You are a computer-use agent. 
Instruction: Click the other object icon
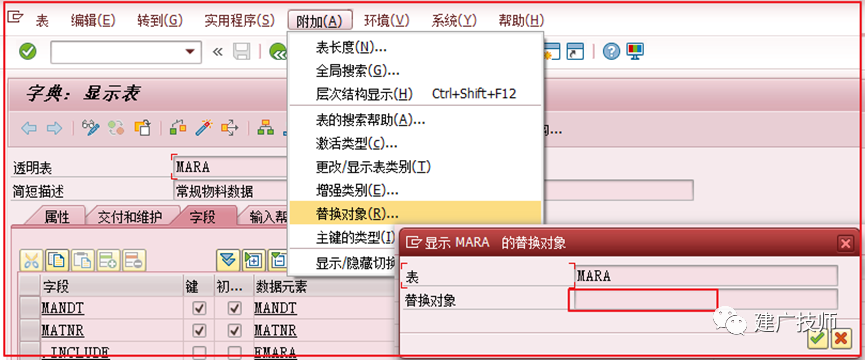(x=142, y=128)
